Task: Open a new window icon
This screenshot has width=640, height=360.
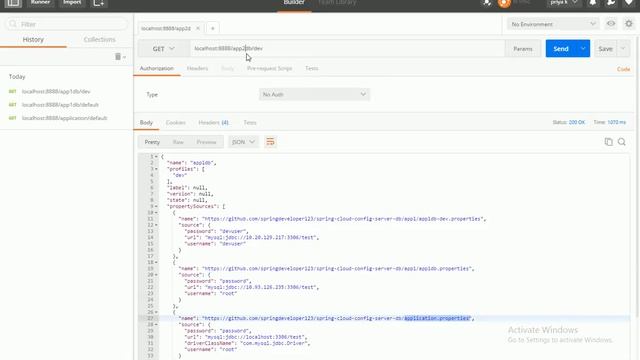Action: pyautogui.click(x=98, y=3)
